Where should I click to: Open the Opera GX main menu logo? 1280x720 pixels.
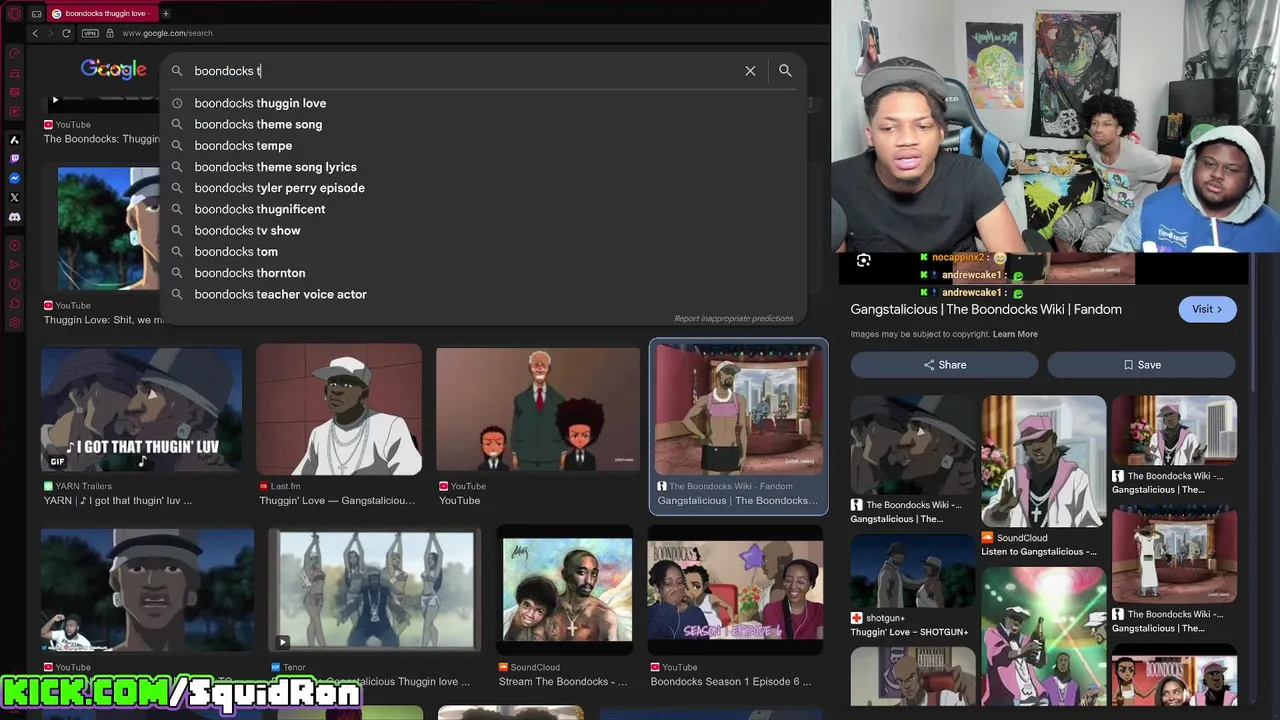coord(14,13)
